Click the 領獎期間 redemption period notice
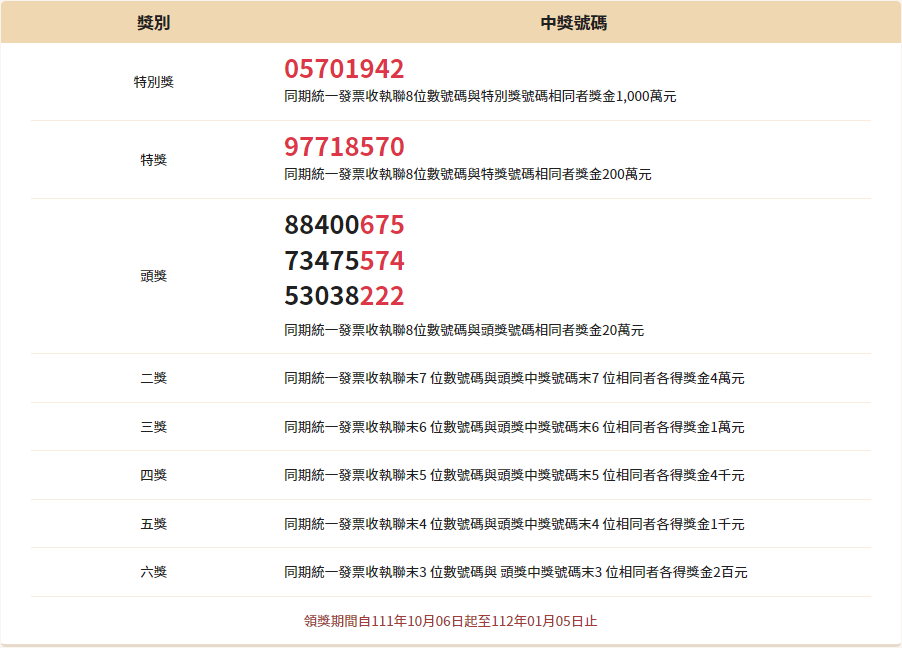Screen dimensions: 902x648 pyautogui.click(x=451, y=621)
